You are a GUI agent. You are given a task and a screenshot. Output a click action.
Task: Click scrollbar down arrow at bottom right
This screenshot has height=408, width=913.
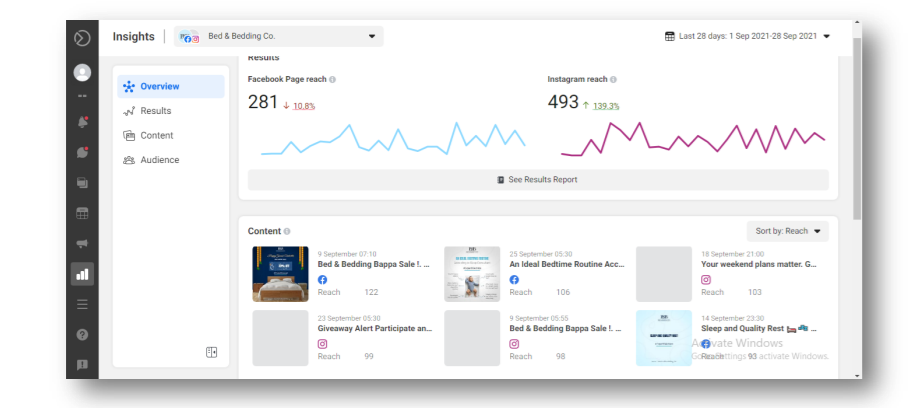coord(857,375)
